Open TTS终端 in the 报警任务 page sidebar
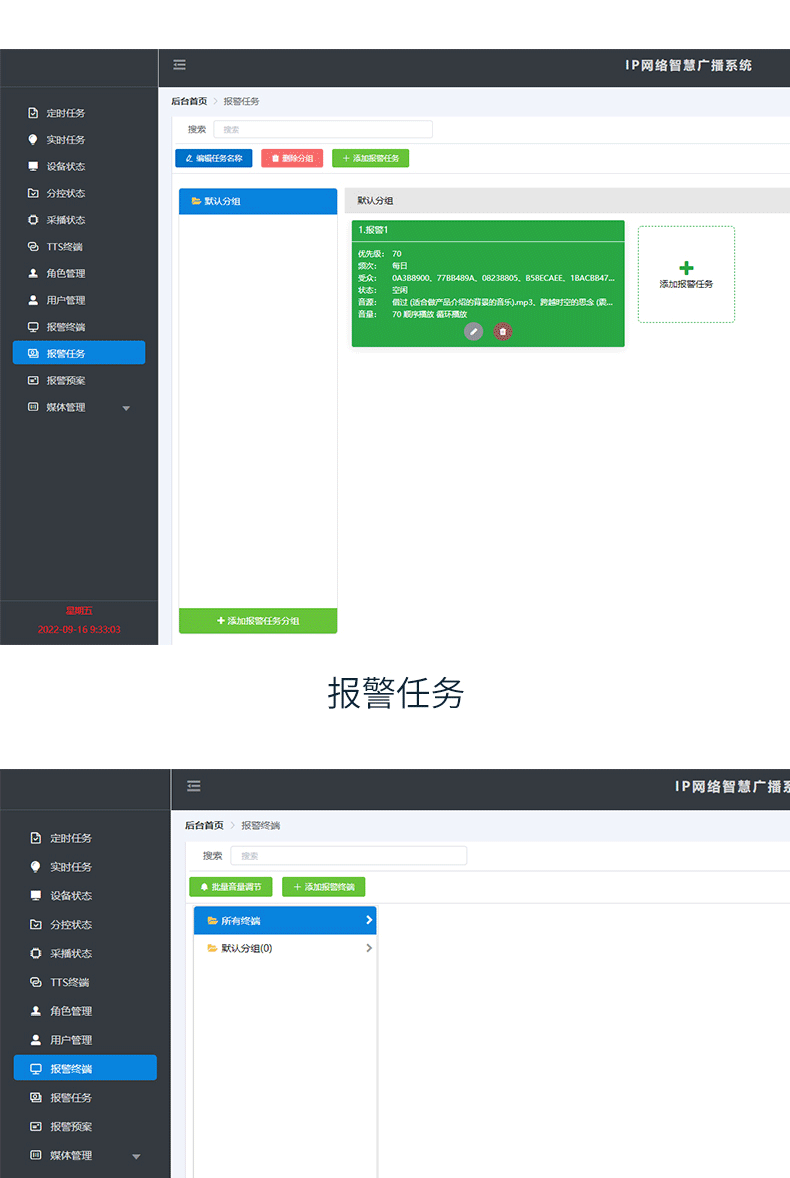Image resolution: width=790 pixels, height=1178 pixels. [64, 246]
